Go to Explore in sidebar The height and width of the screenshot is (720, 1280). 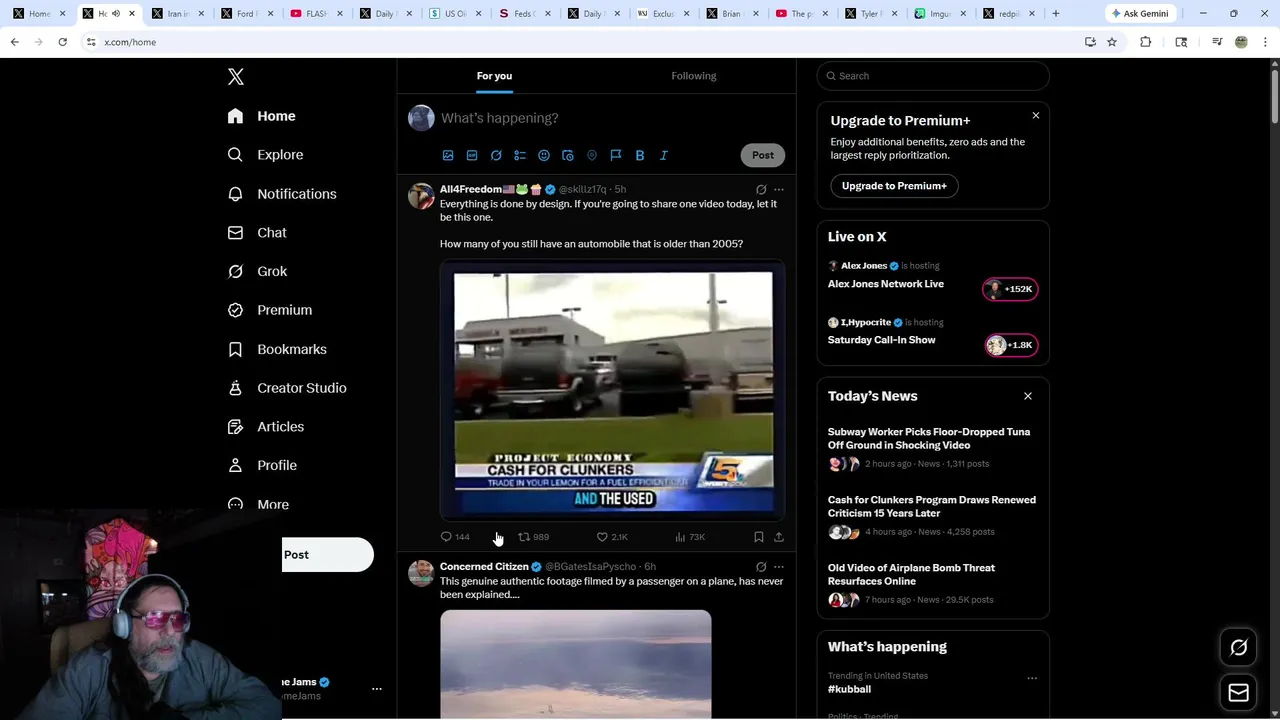coord(265,155)
